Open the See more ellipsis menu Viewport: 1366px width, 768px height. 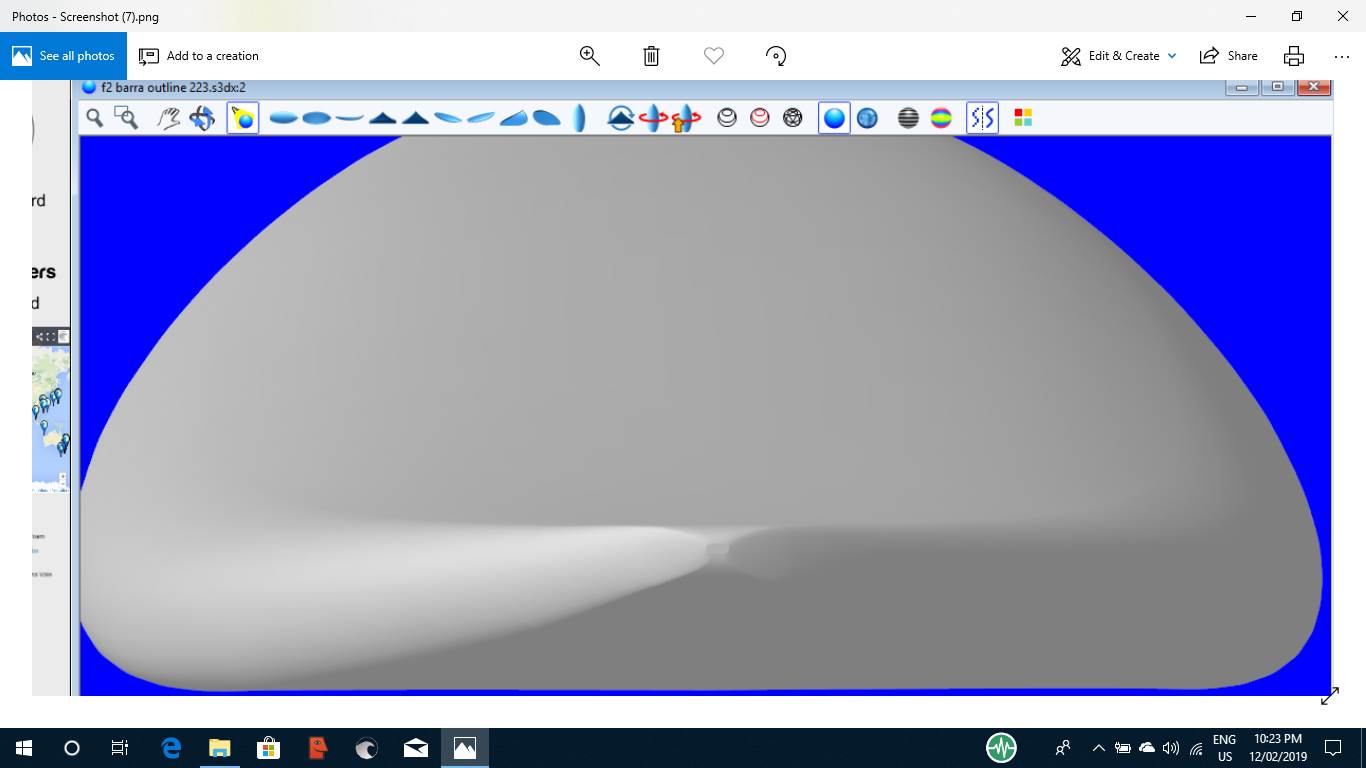tap(1340, 56)
